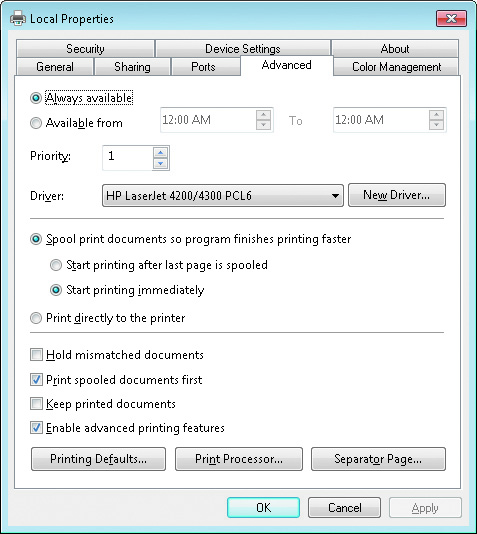Image resolution: width=477 pixels, height=534 pixels.
Task: Decrease Priority with the down arrow
Action: [x=160, y=163]
